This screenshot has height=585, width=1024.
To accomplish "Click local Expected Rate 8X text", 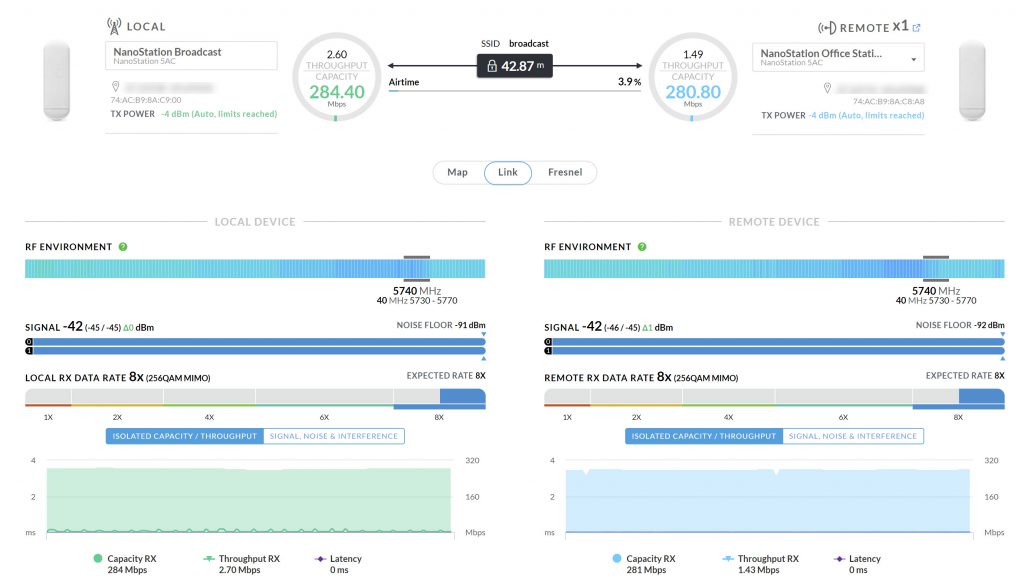I will click(446, 375).
